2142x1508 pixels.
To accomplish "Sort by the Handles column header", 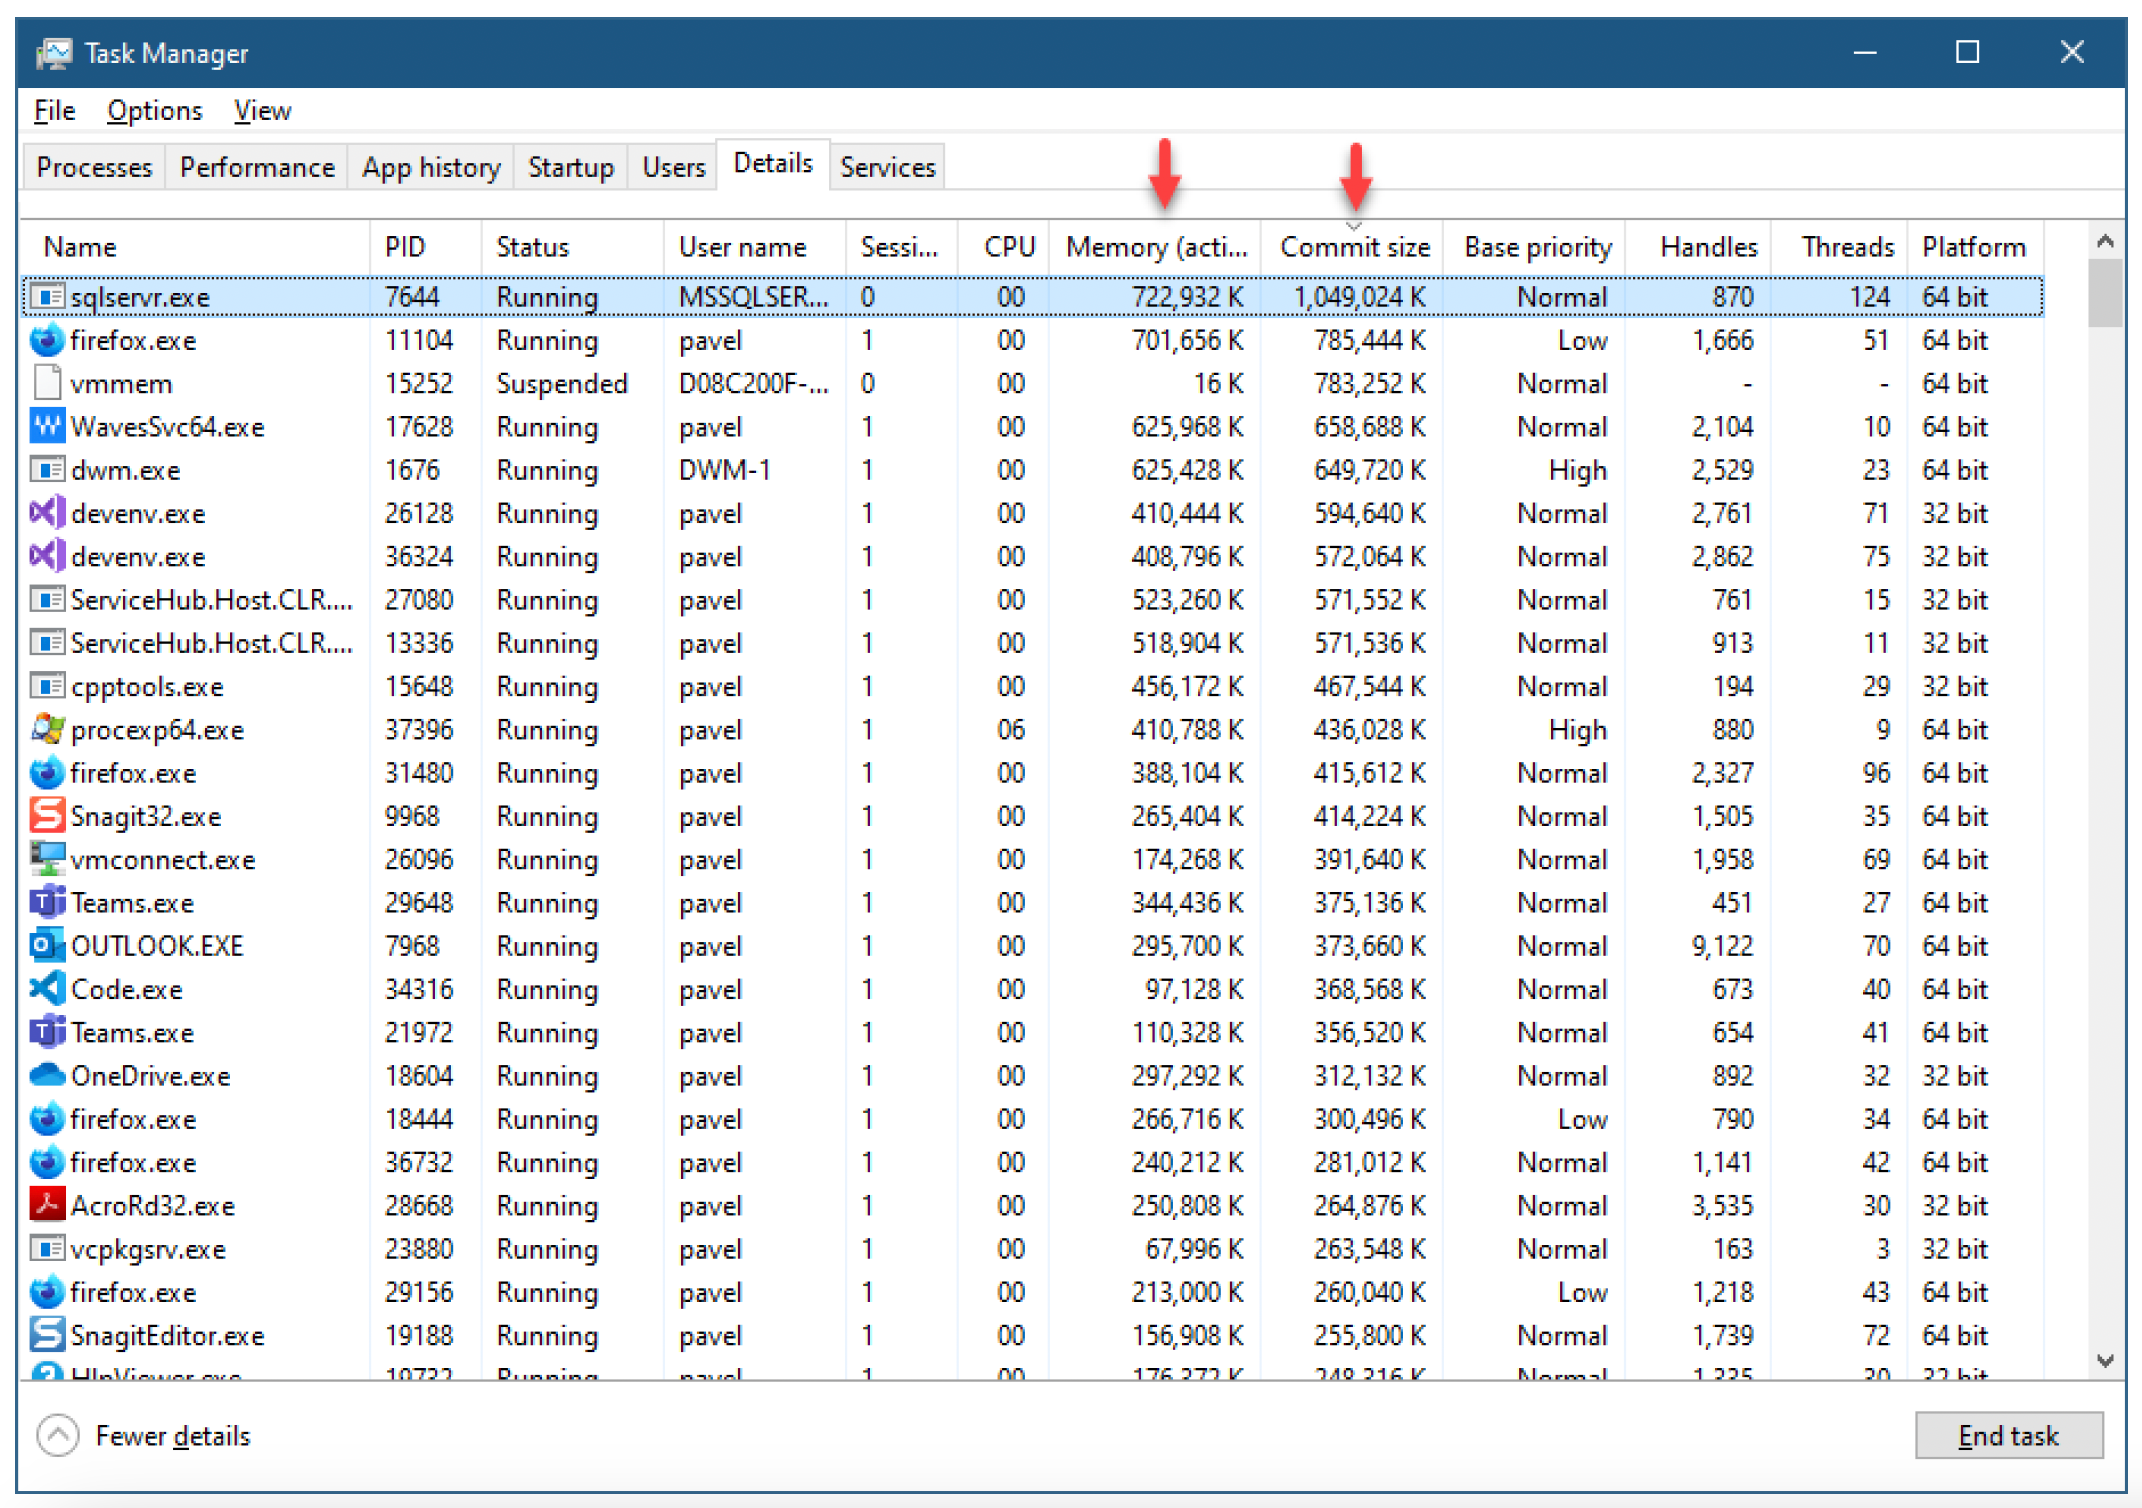I will point(1699,247).
